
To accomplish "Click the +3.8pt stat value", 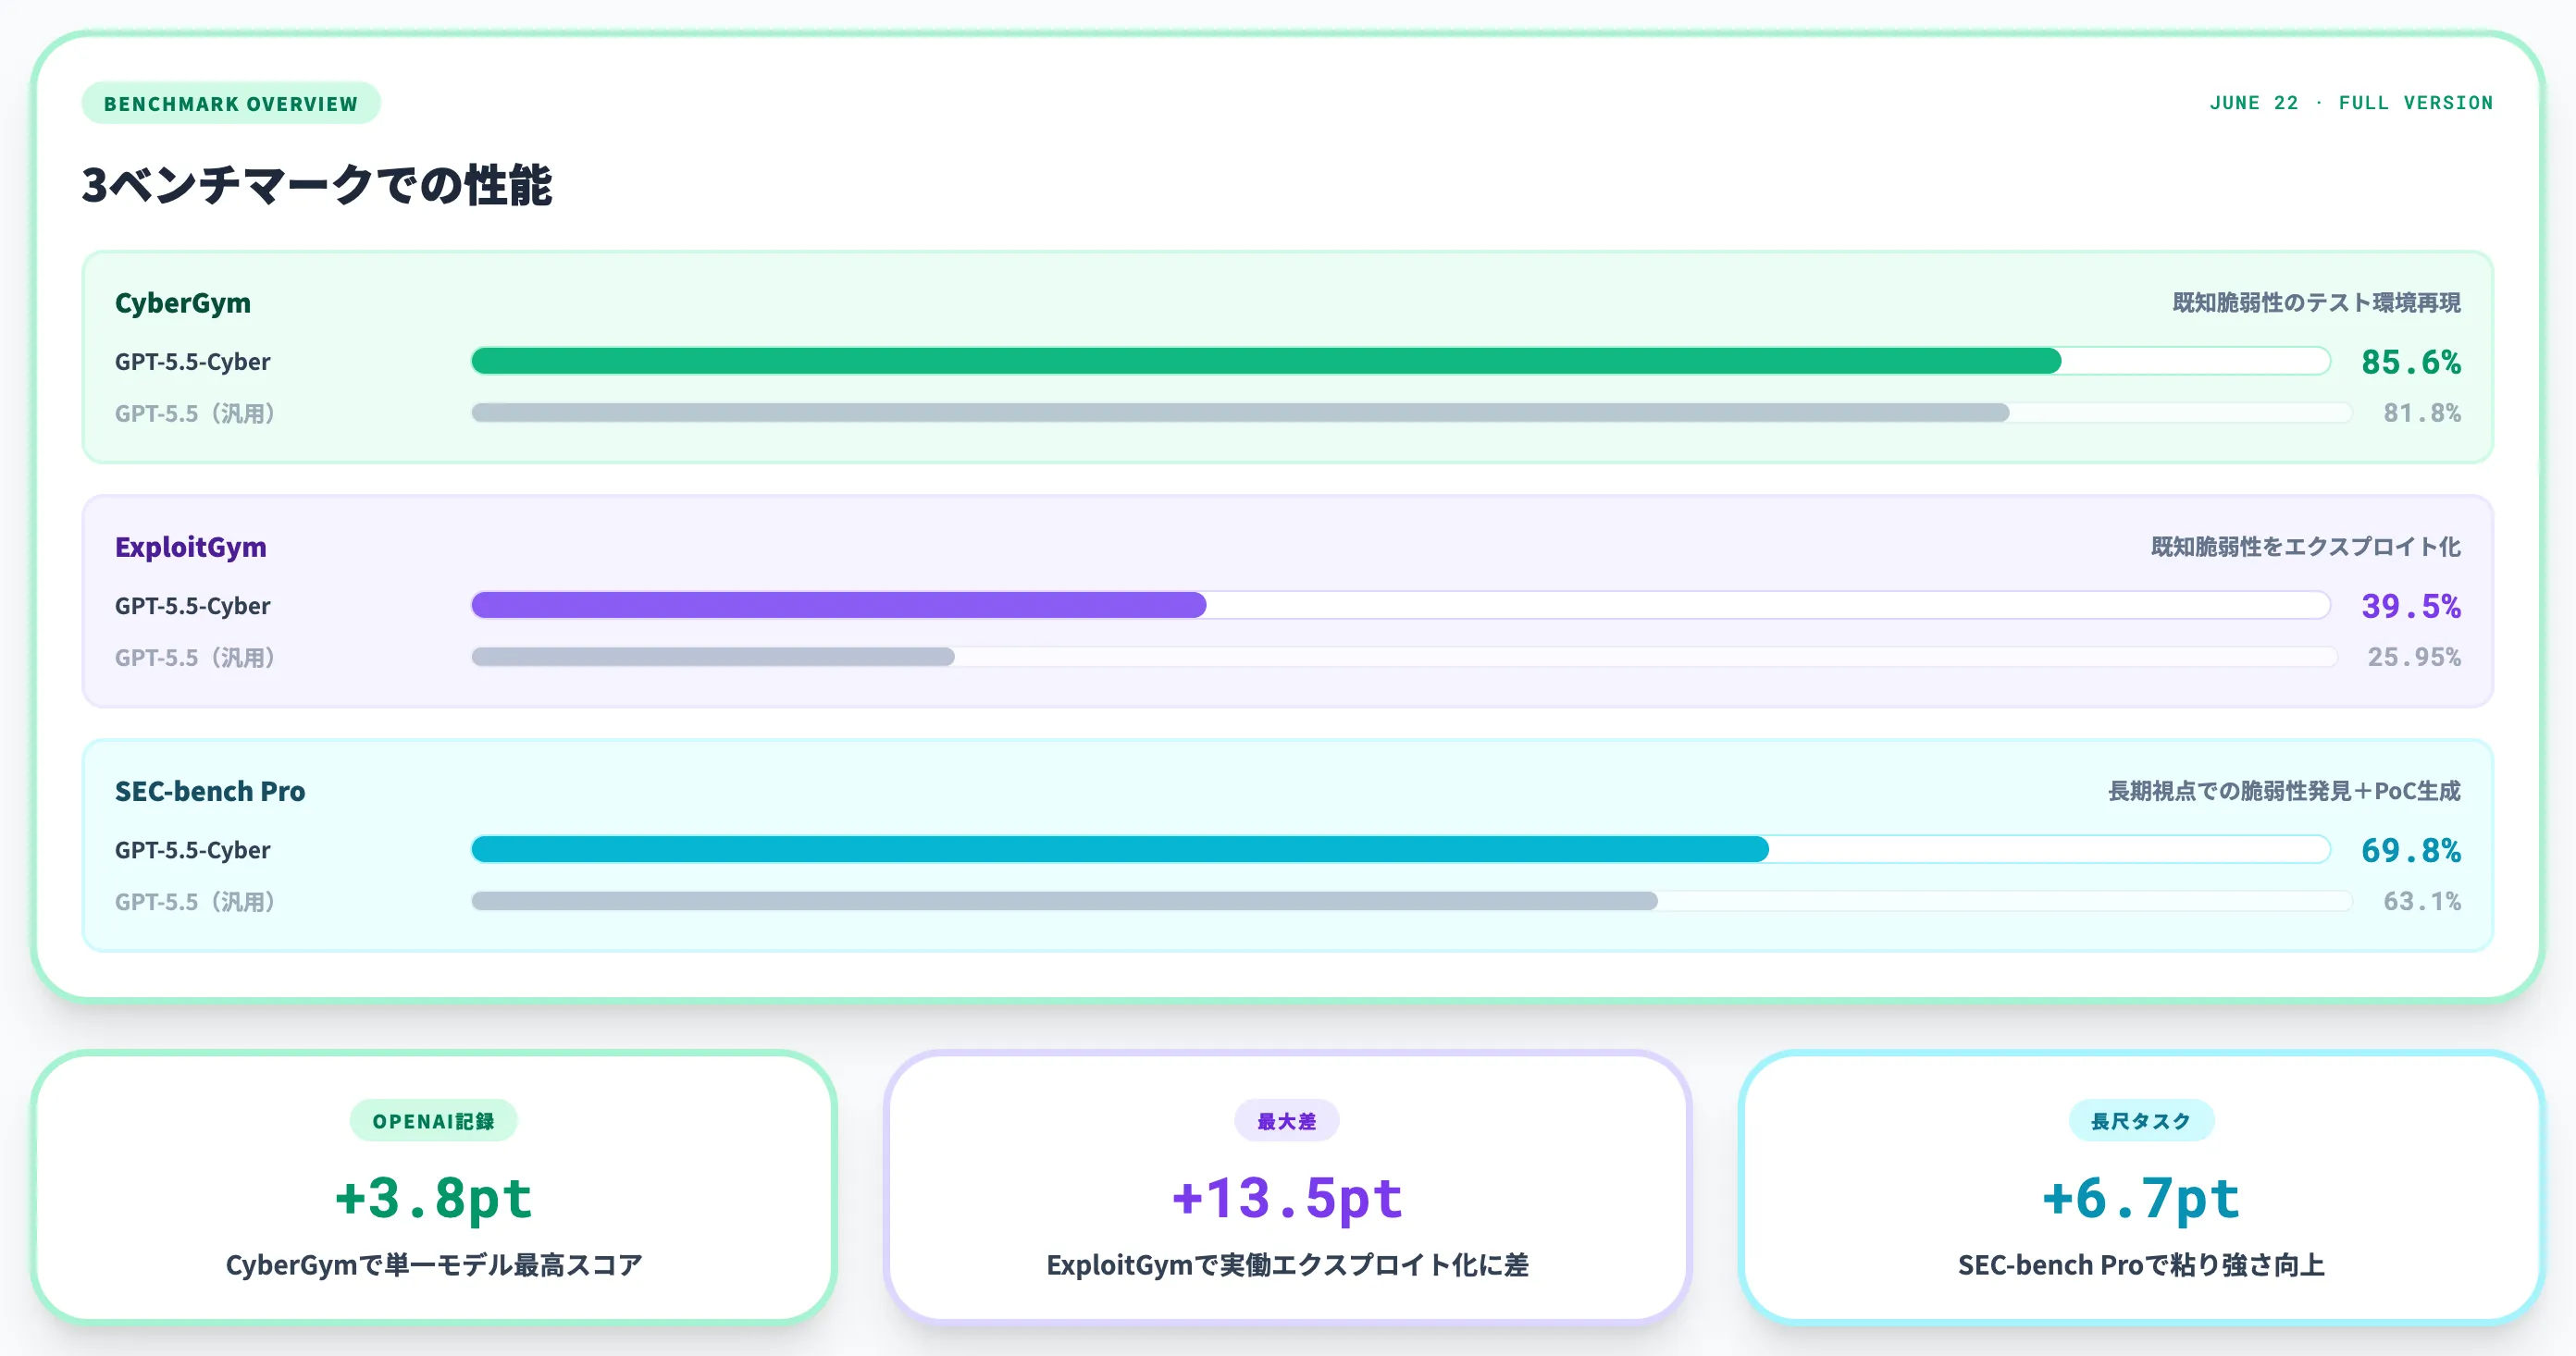I will point(433,1197).
